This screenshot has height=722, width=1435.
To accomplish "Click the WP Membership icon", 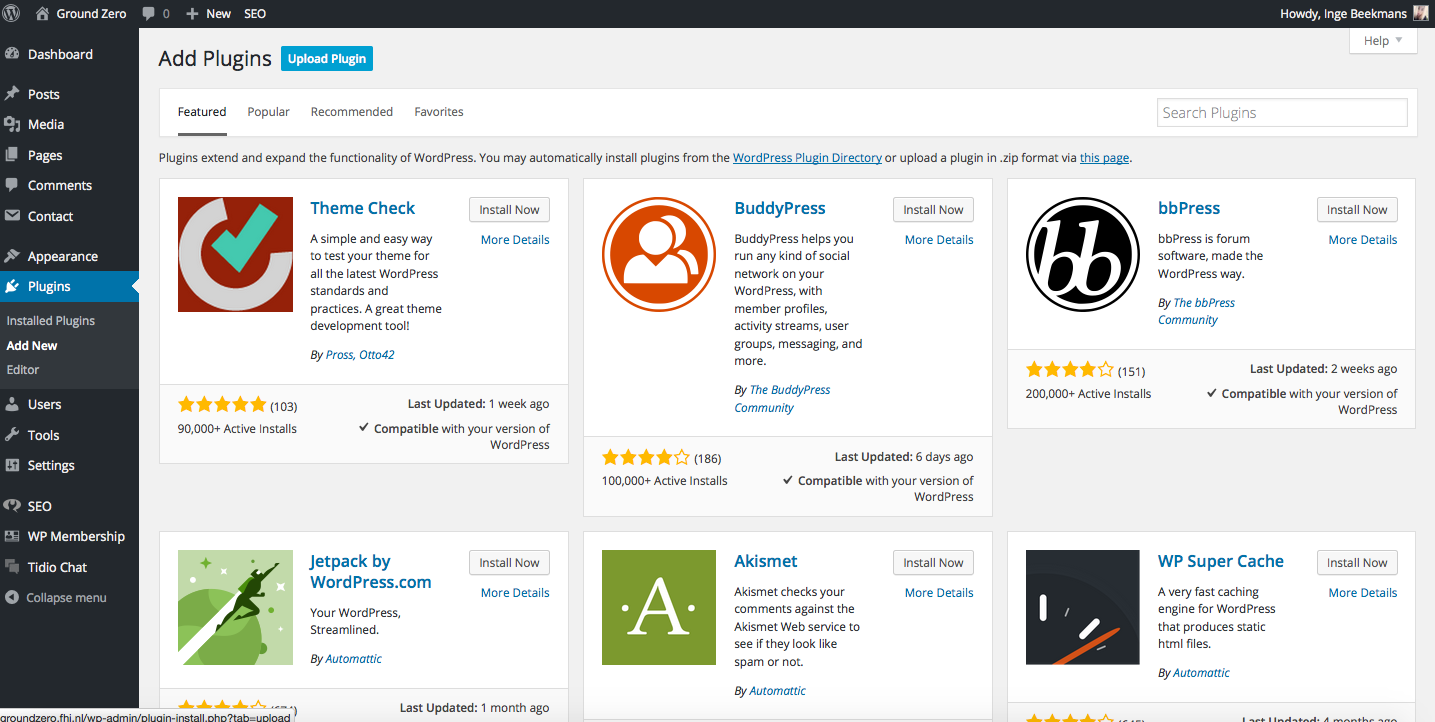I will click(12, 536).
